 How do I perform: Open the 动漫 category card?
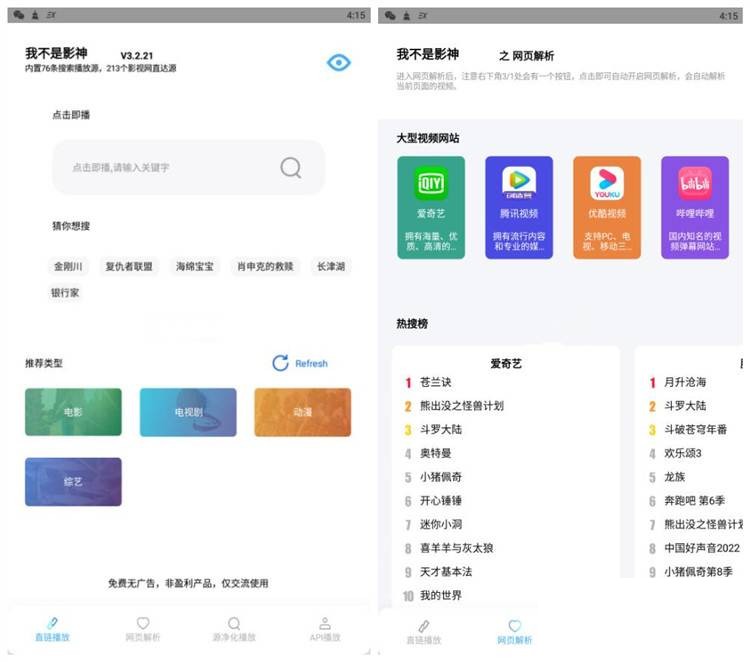302,412
